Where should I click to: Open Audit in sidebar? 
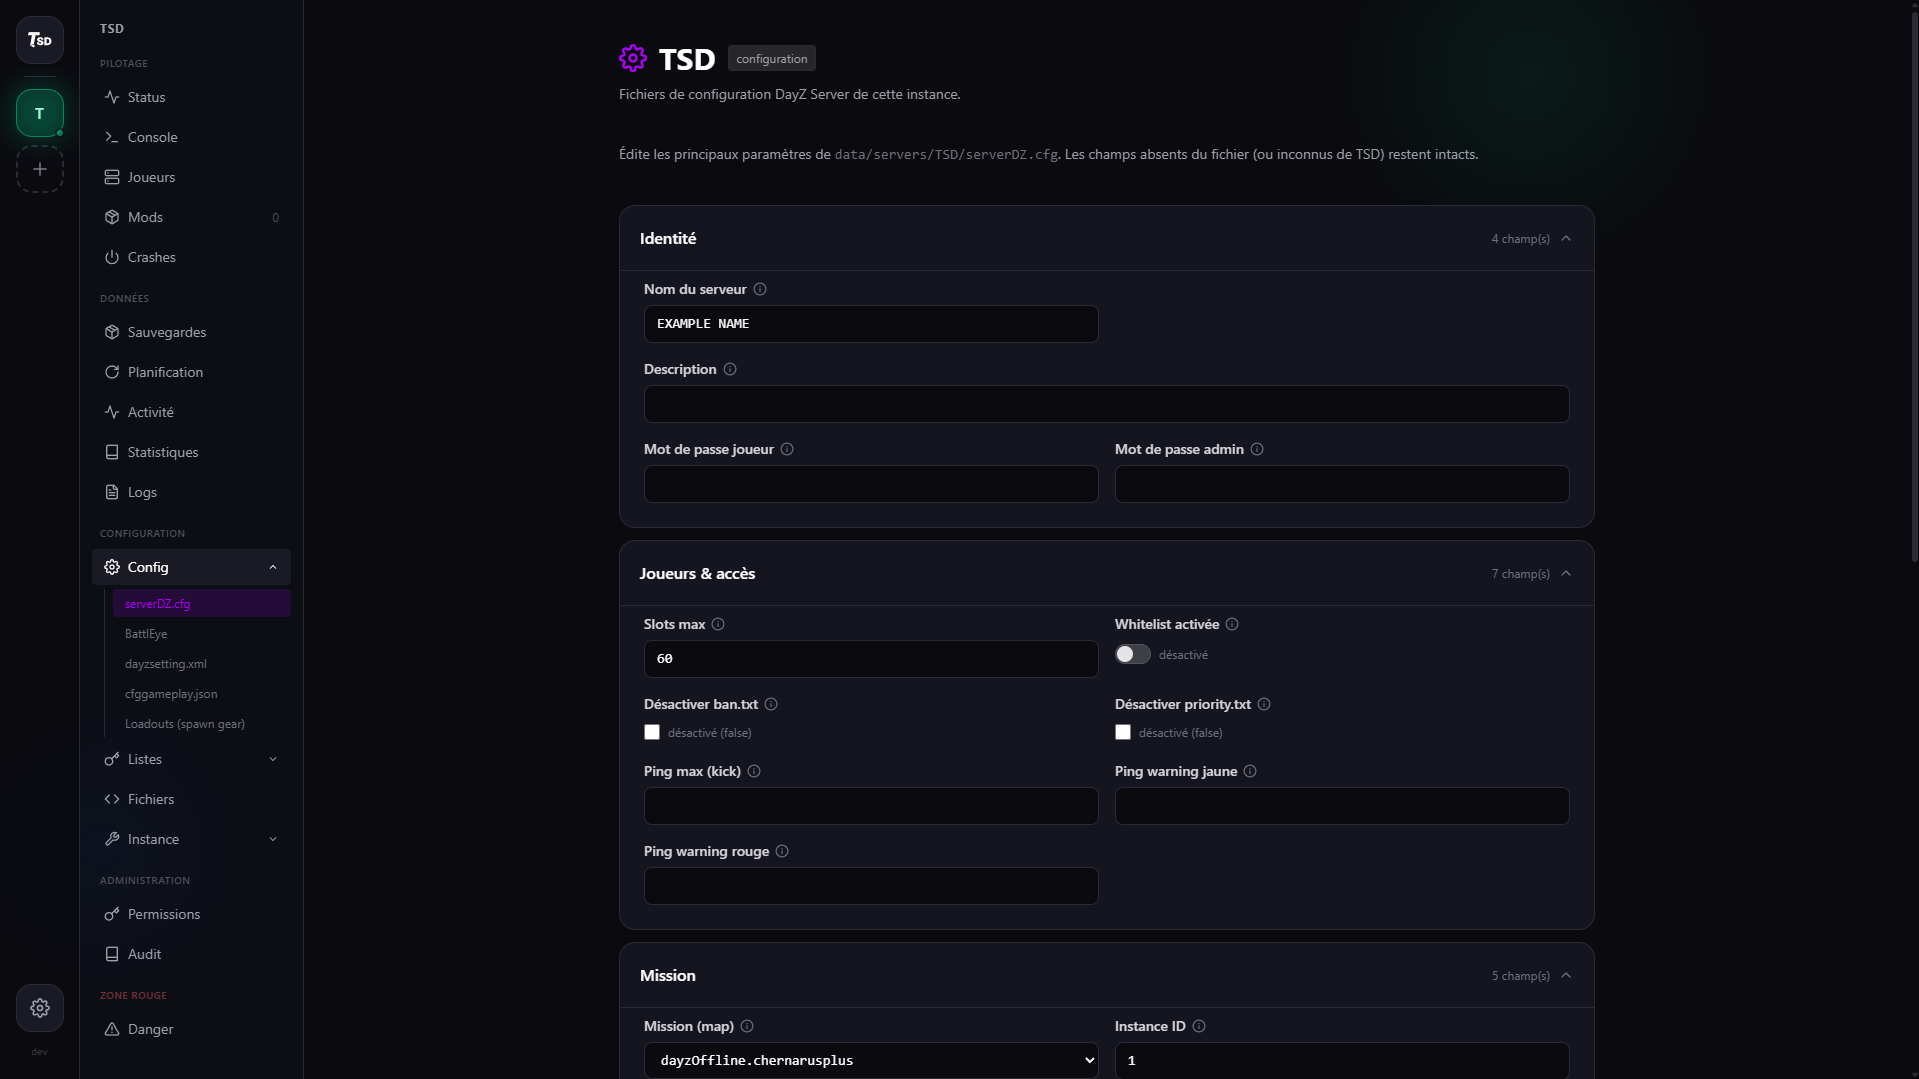pyautogui.click(x=191, y=954)
